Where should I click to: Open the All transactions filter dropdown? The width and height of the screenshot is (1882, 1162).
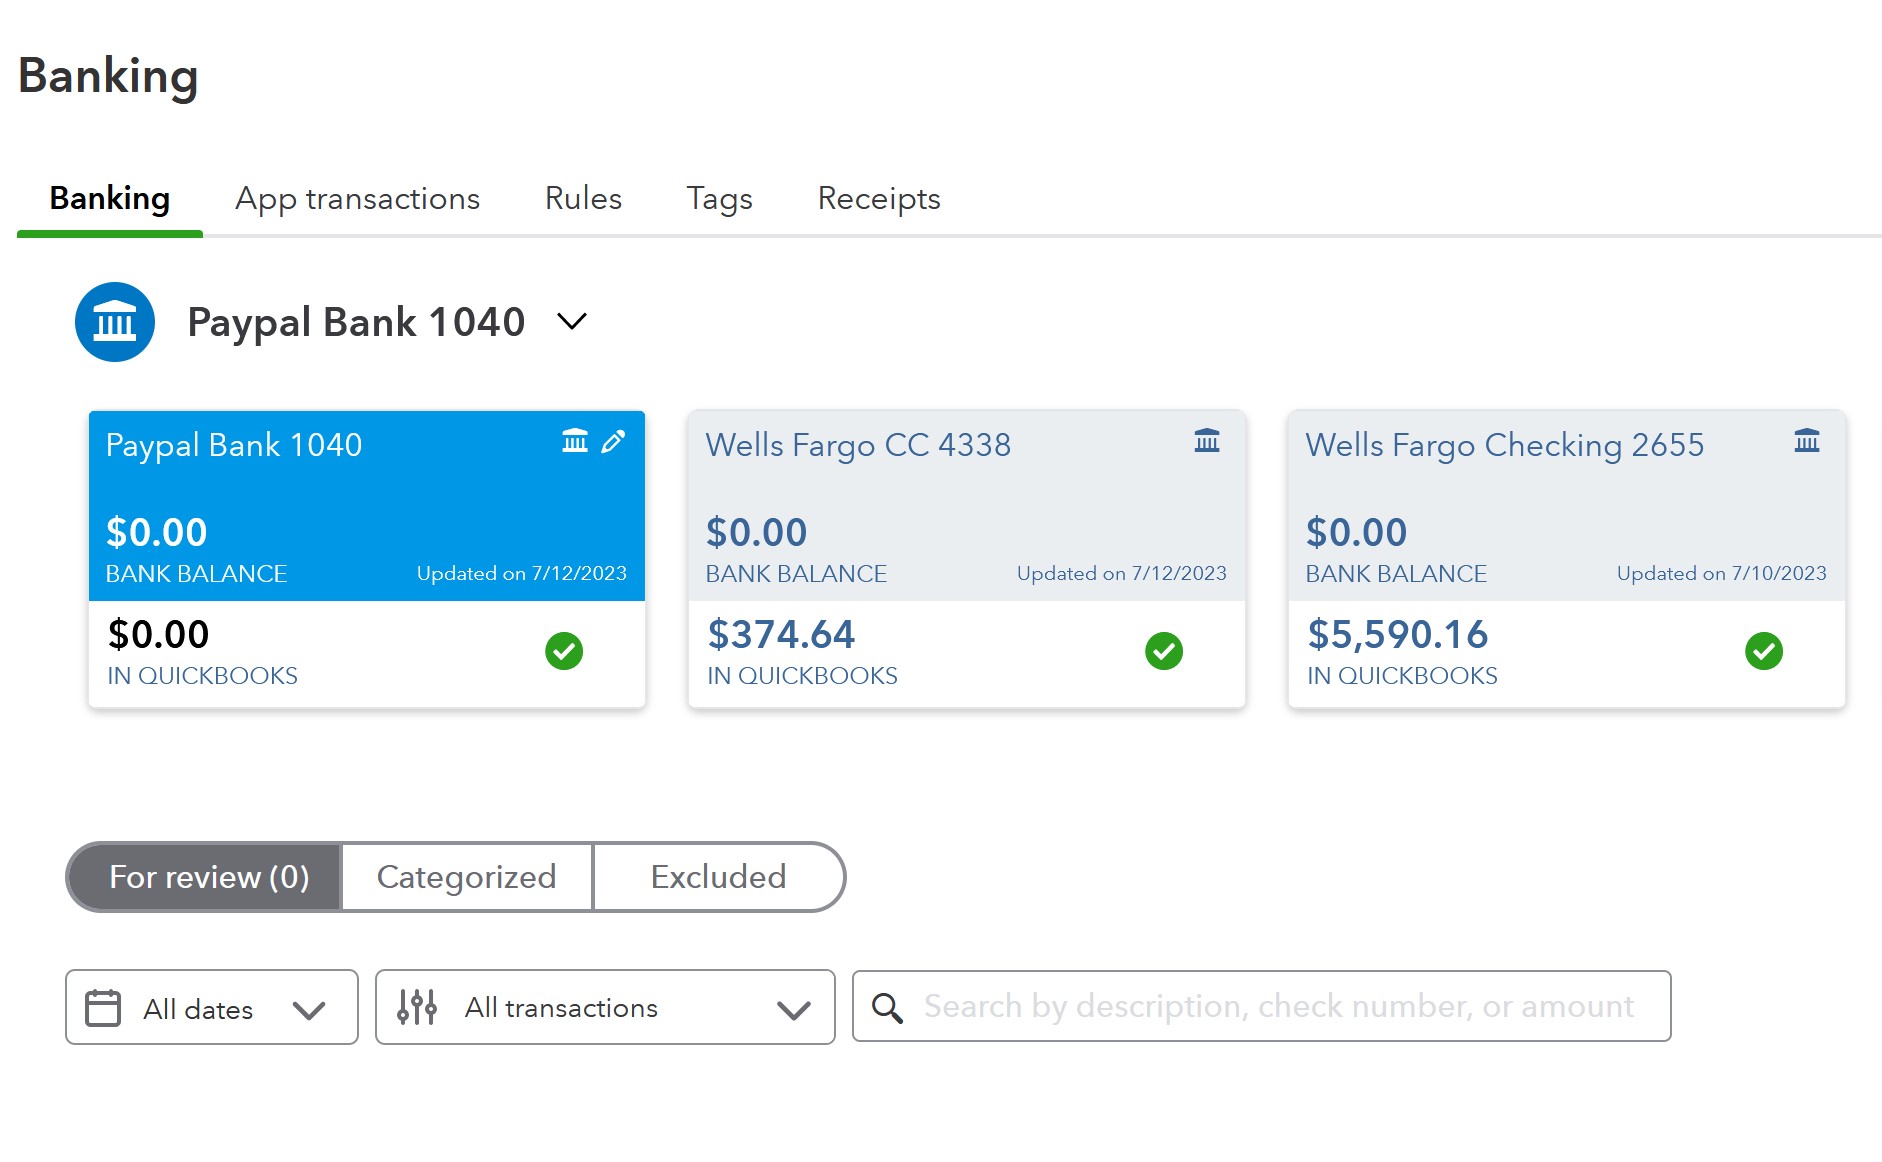click(x=605, y=1008)
